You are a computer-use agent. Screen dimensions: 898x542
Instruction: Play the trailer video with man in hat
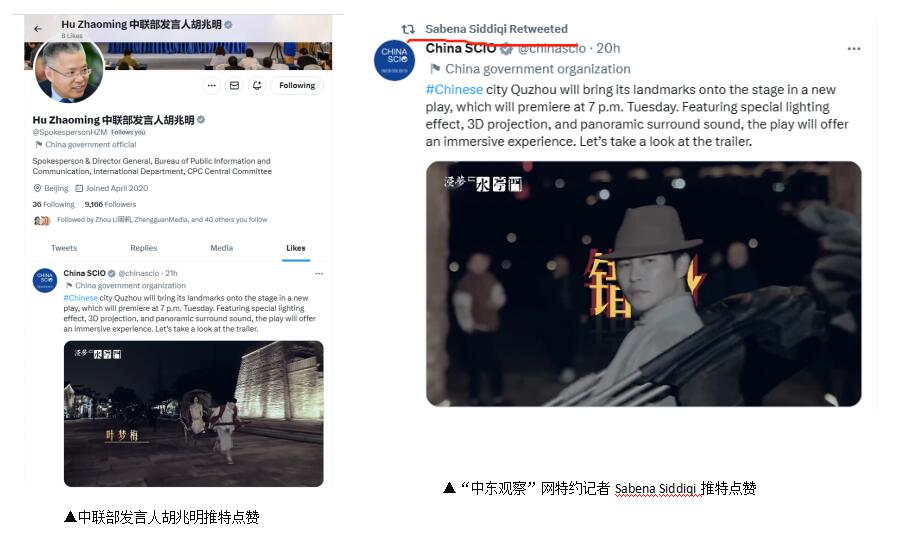click(x=643, y=284)
